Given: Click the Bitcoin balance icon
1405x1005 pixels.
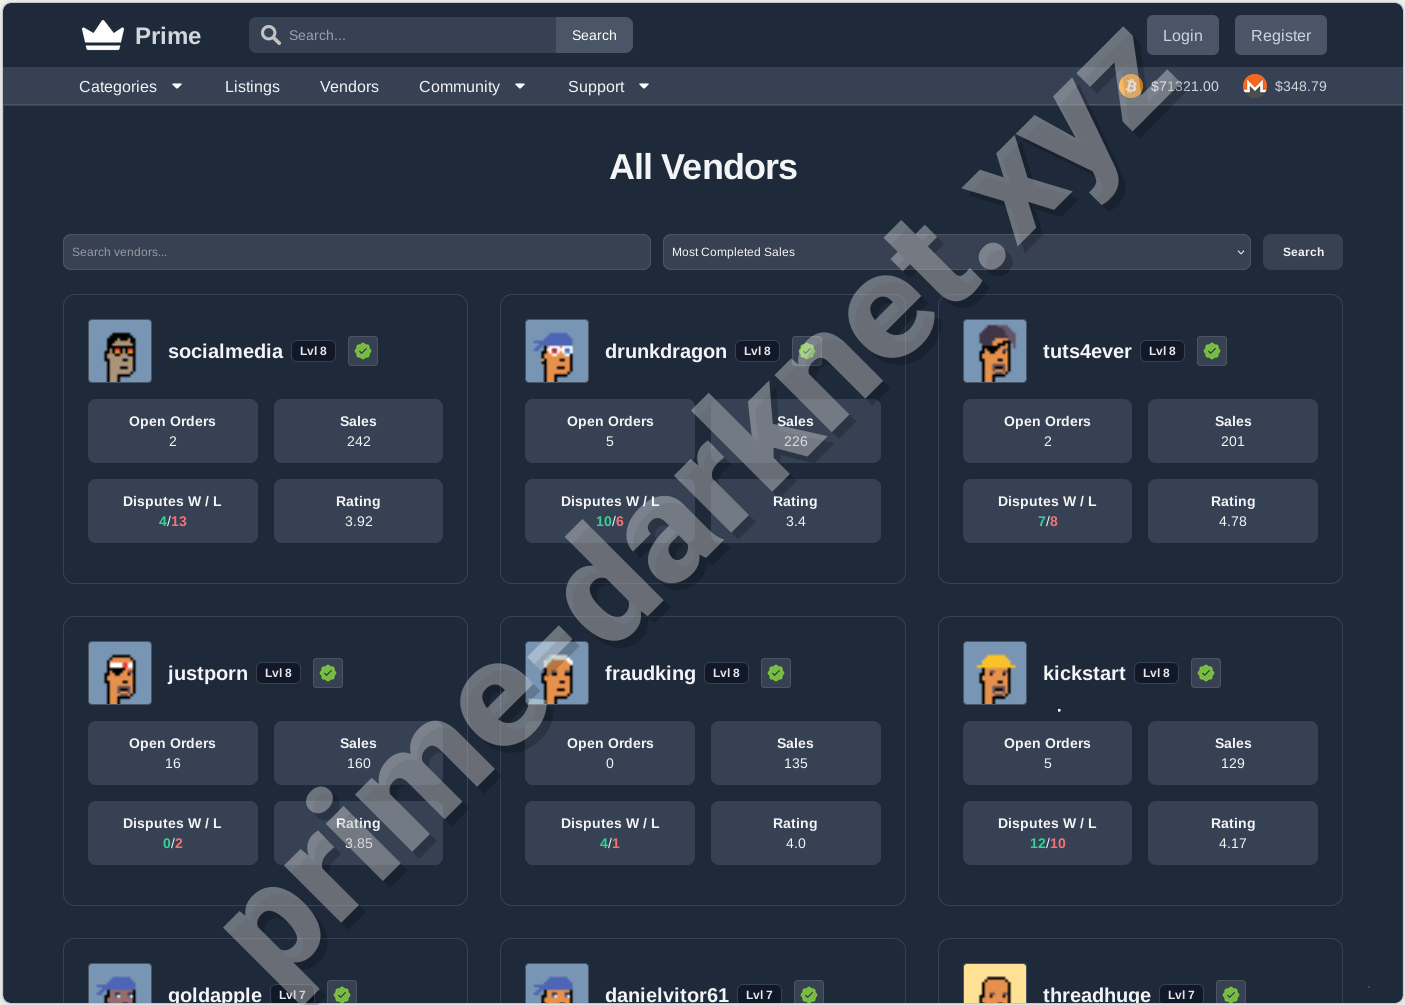Looking at the screenshot, I should (x=1130, y=86).
